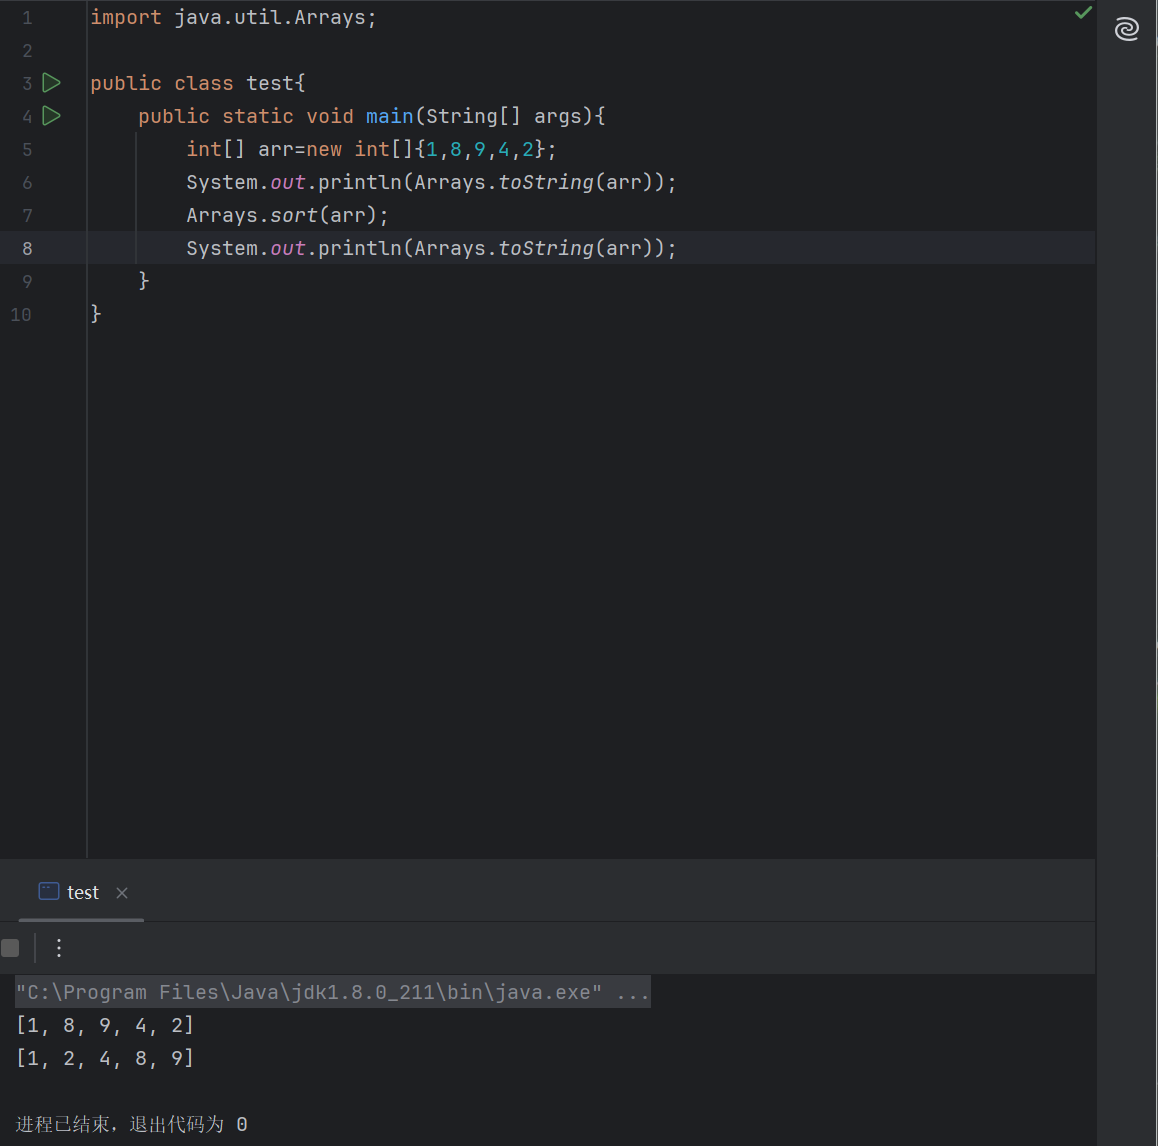This screenshot has width=1158, height=1146.
Task: Select the test run tab
Action: (x=82, y=893)
